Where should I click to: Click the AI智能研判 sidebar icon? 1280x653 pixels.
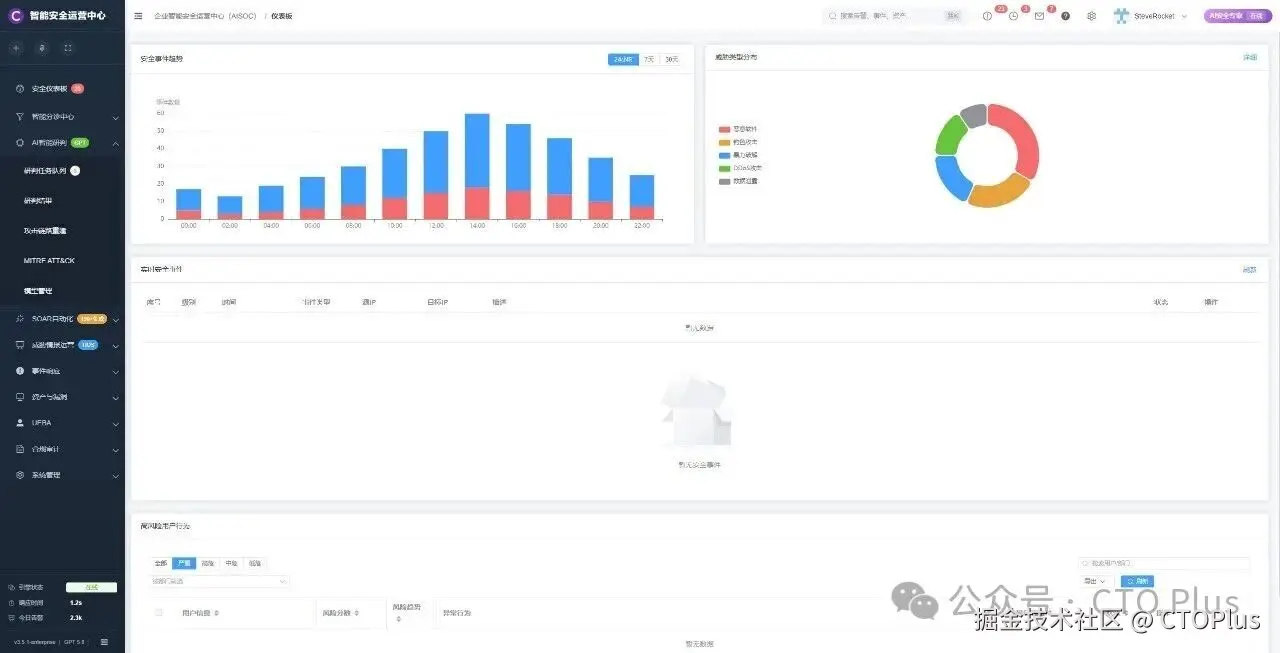pyautogui.click(x=20, y=143)
